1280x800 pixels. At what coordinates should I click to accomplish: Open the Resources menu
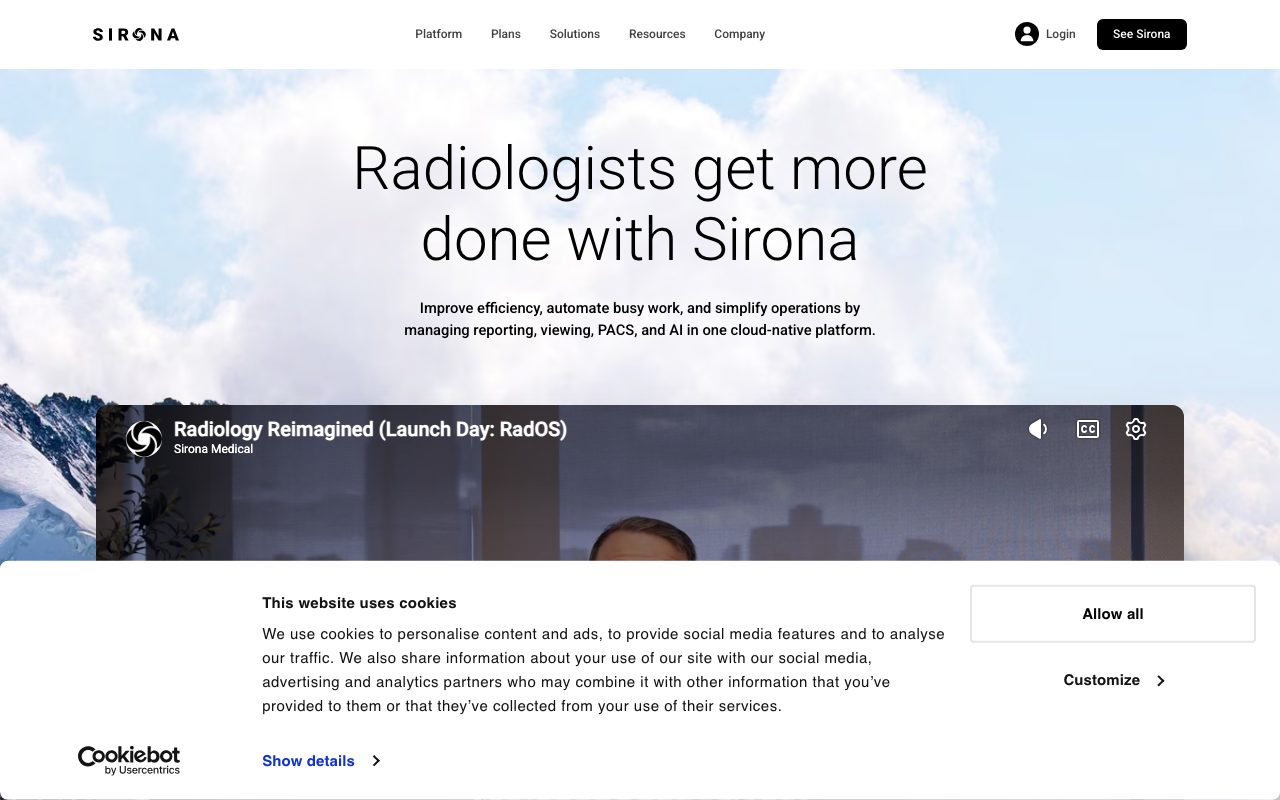(657, 34)
